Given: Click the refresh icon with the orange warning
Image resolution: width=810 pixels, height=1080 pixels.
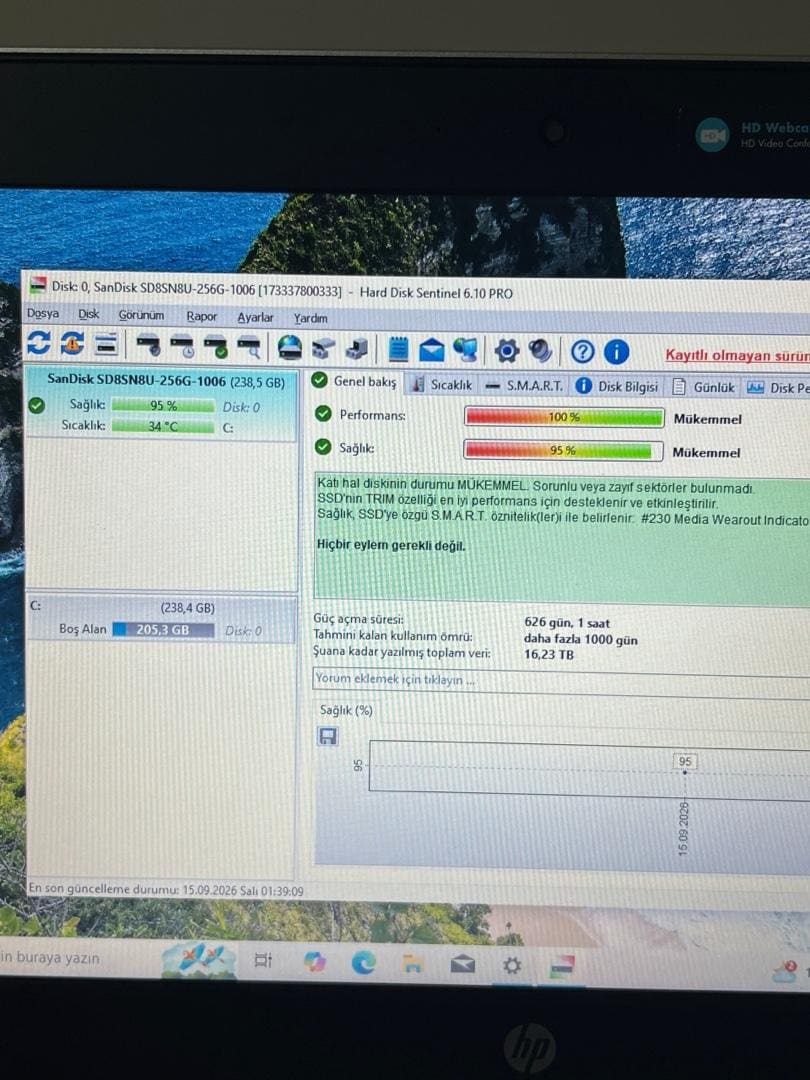Looking at the screenshot, I should tap(72, 343).
